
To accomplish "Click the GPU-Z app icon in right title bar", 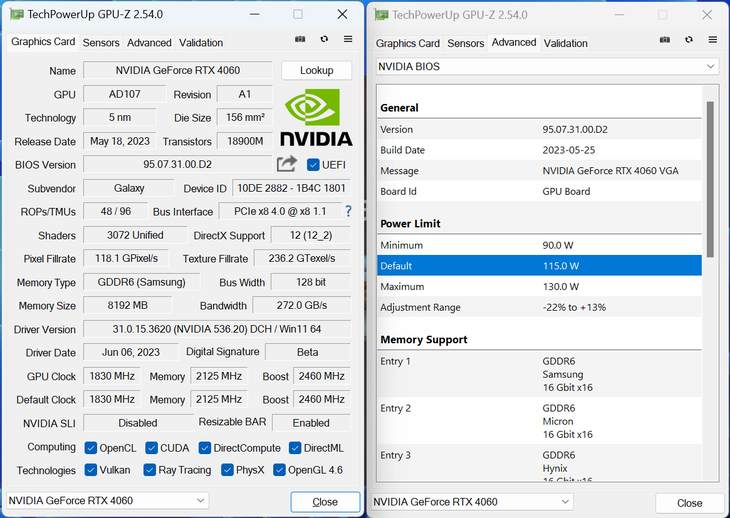I will [x=381, y=15].
